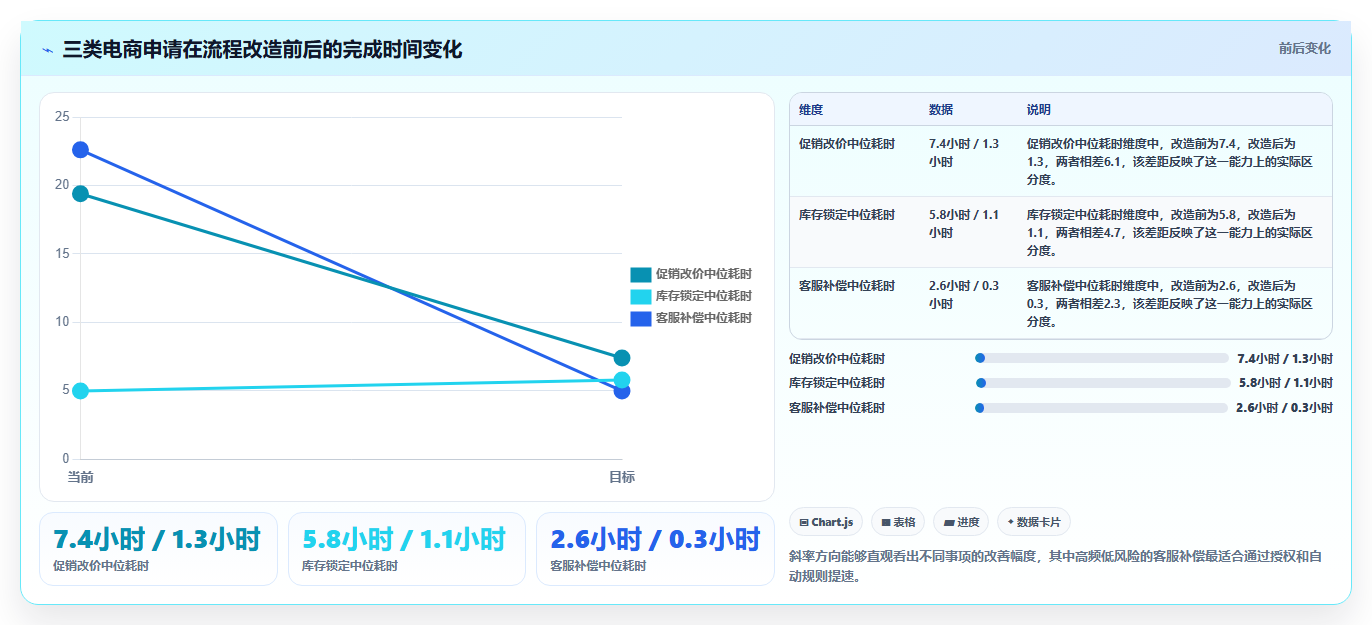Click the 数据卡片 tag
The width and height of the screenshot is (1372, 625).
(x=1034, y=522)
